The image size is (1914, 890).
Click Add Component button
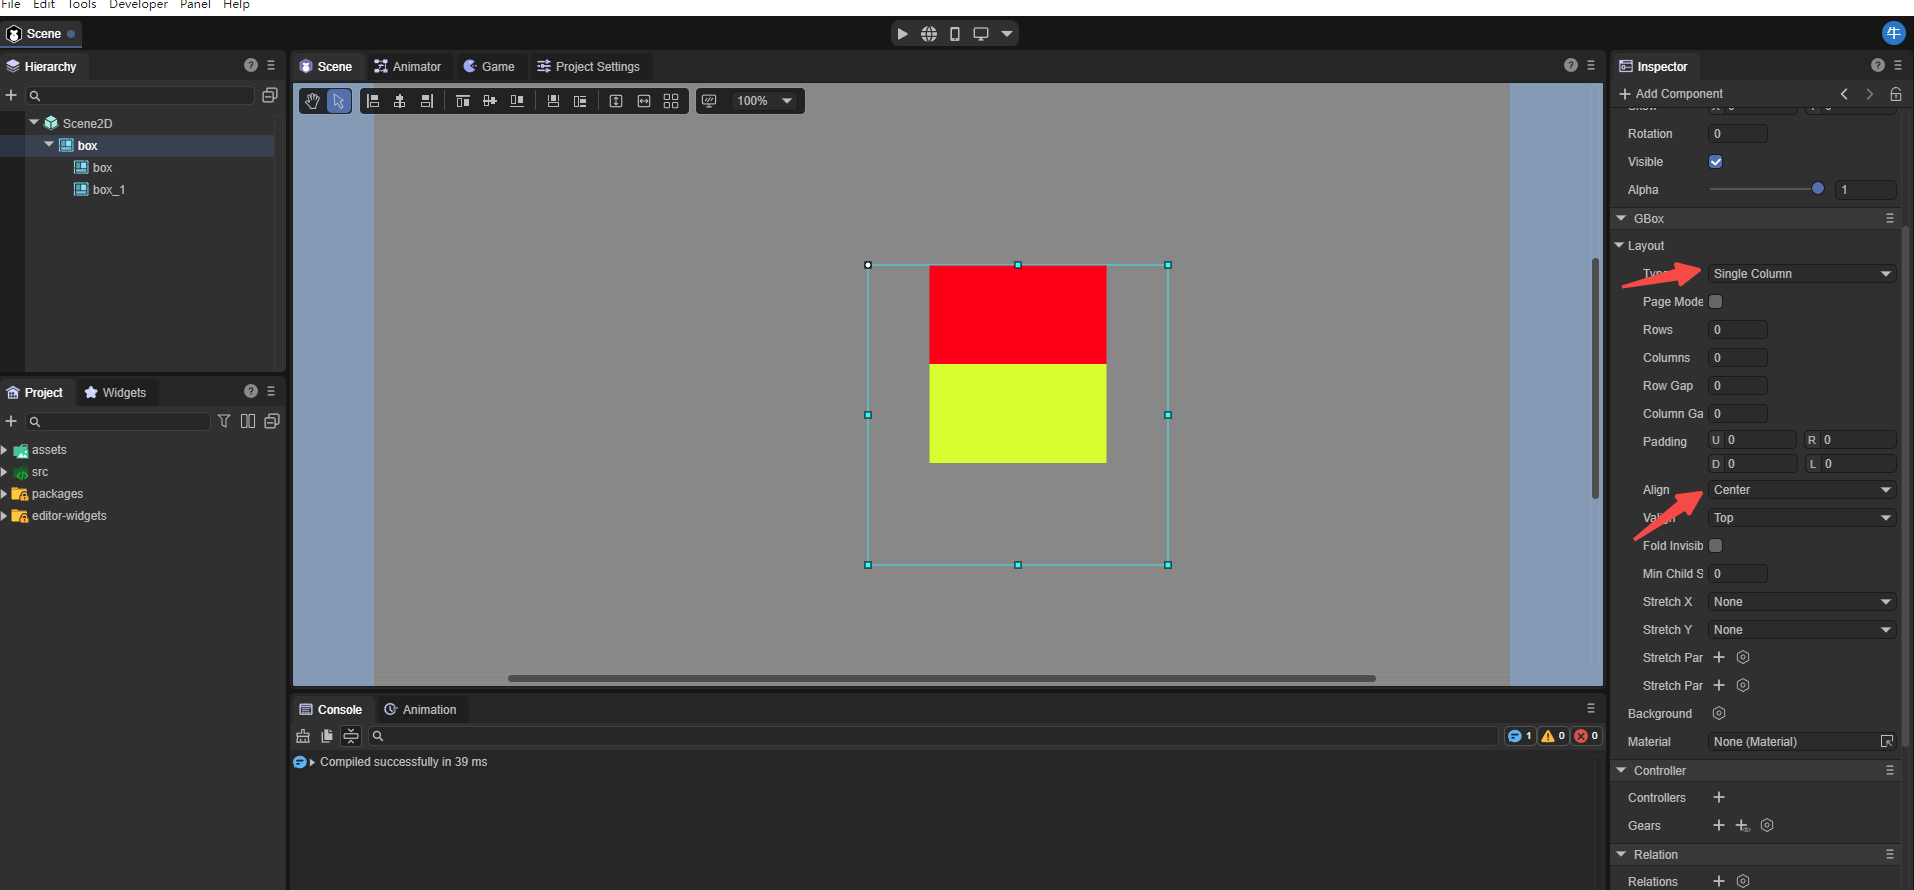click(x=1670, y=94)
